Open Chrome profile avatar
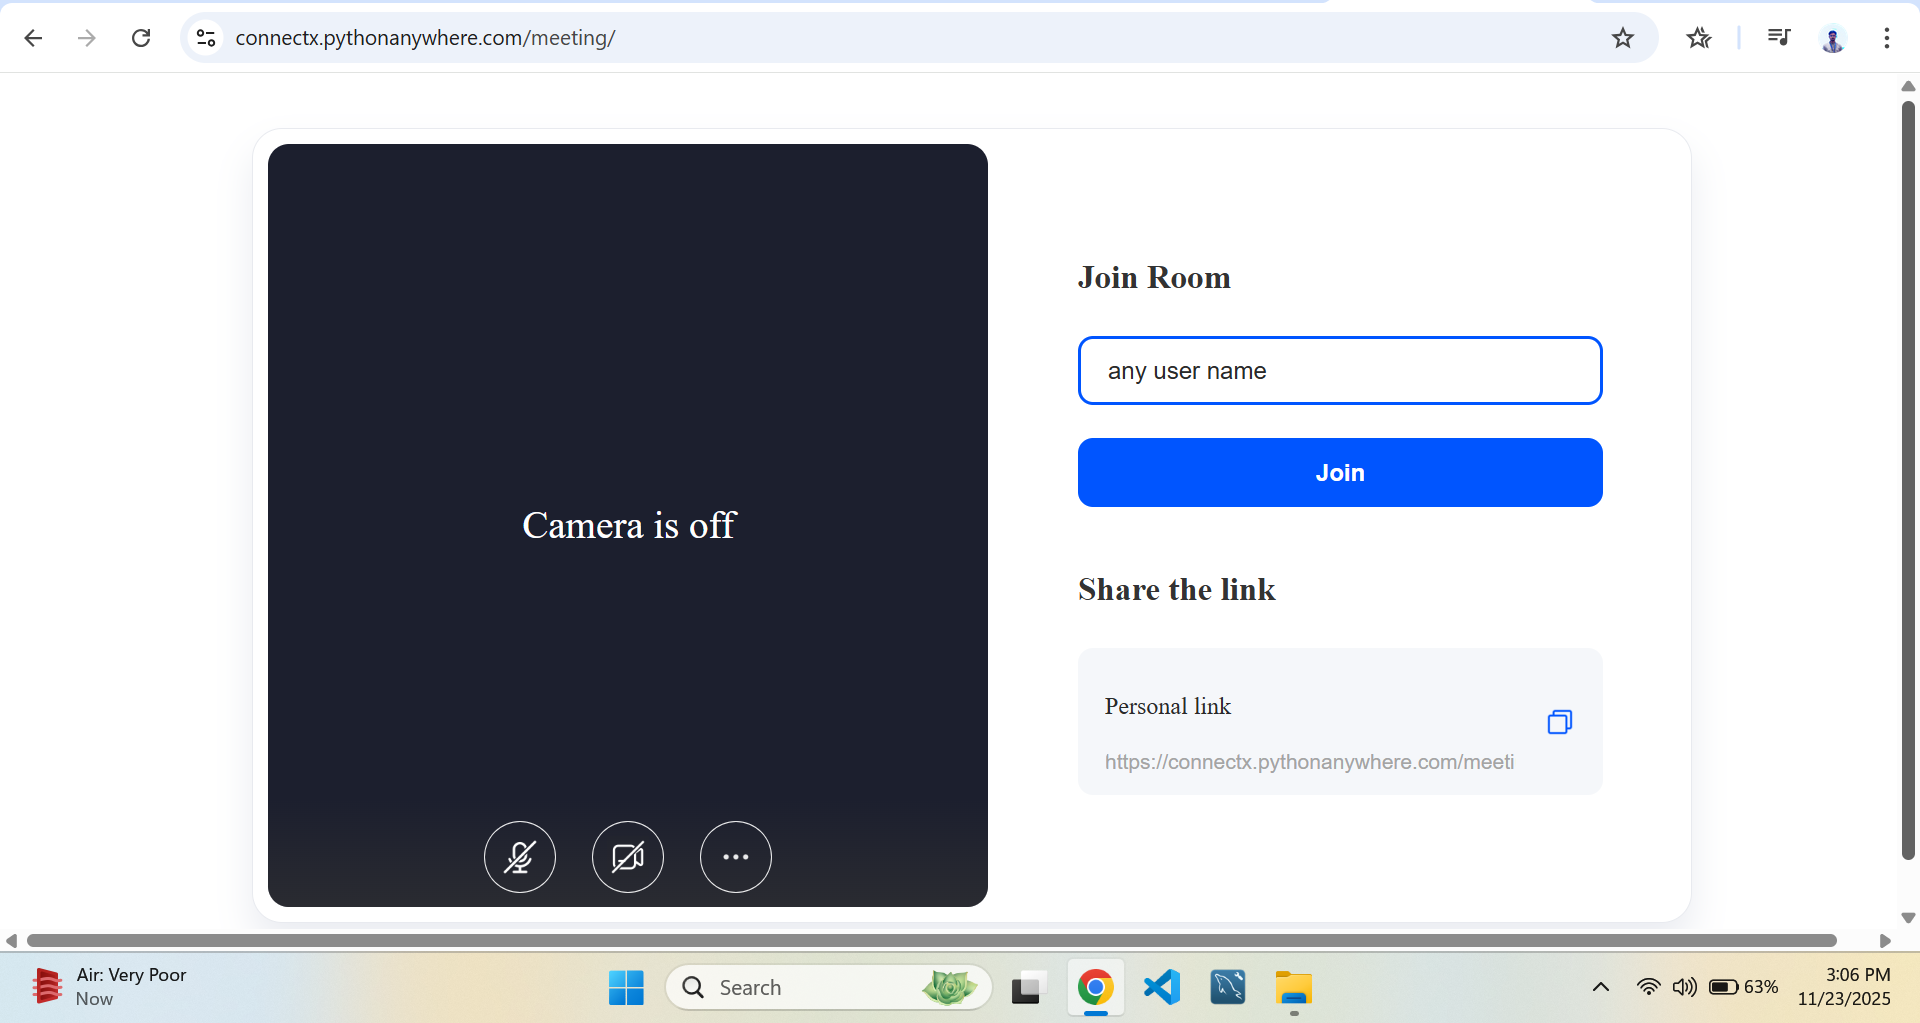The height and width of the screenshot is (1023, 1920). point(1832,38)
